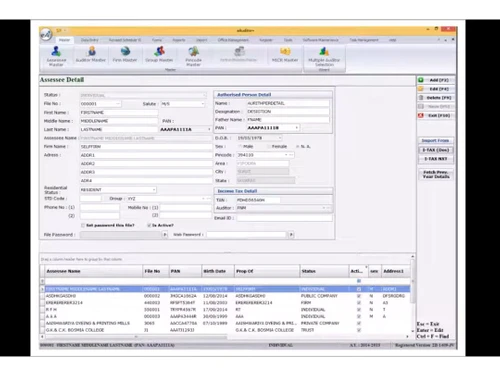Select the Male radio button
Screen dimensions: 500x375
240,147
